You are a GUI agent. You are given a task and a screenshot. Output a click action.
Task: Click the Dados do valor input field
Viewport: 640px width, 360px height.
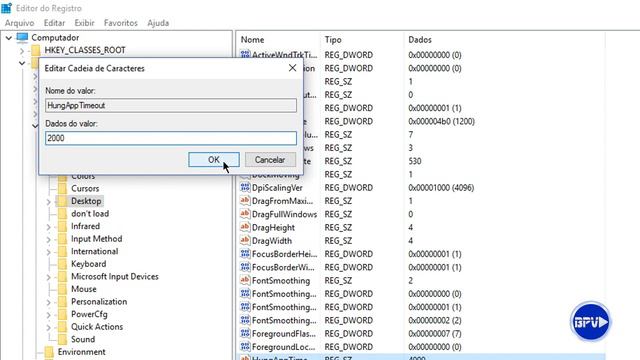171,138
